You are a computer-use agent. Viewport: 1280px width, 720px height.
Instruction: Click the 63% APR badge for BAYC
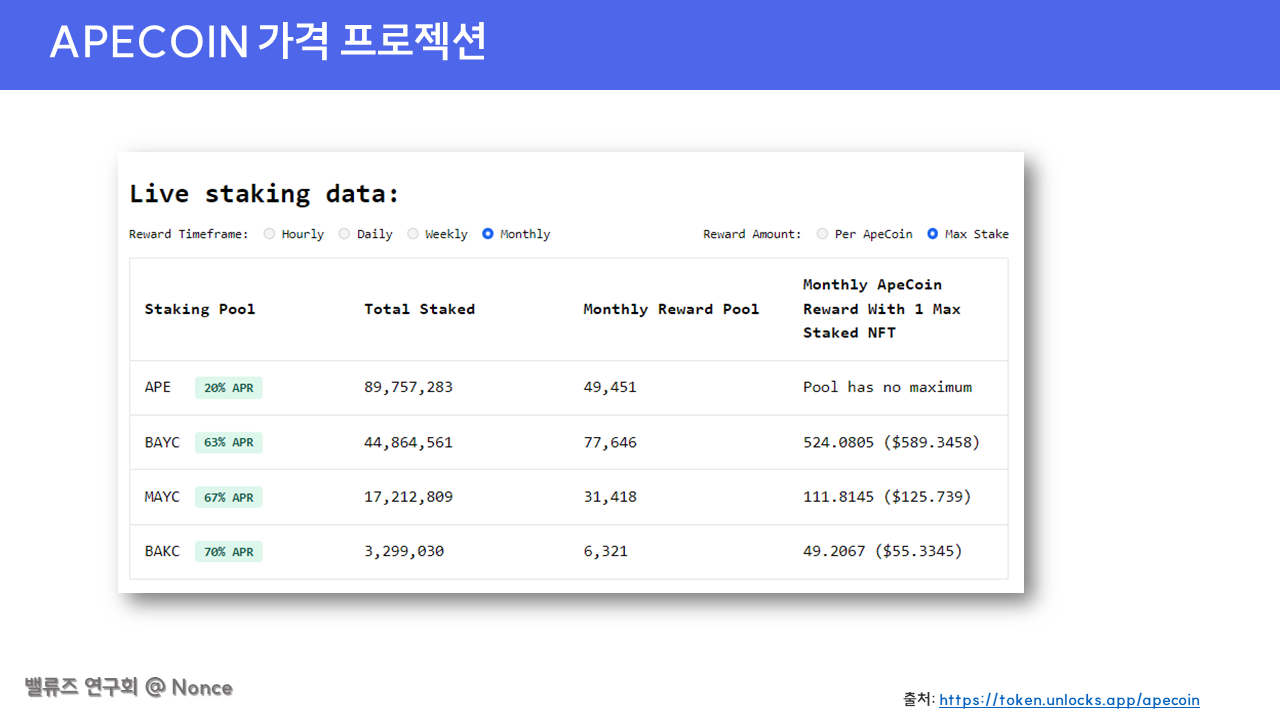click(228, 442)
